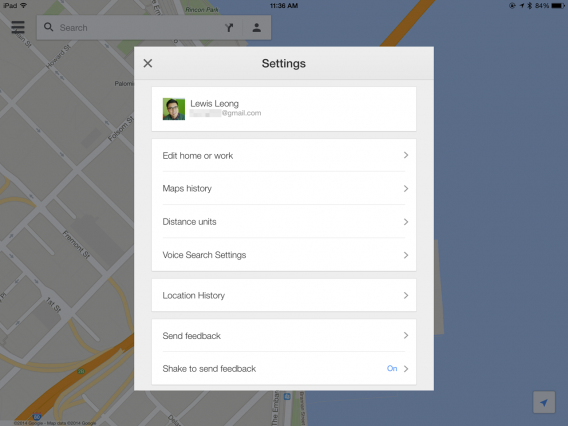Tap the Interstate 80 shield on map
Screen dimensions: 568x426
(x=37, y=417)
